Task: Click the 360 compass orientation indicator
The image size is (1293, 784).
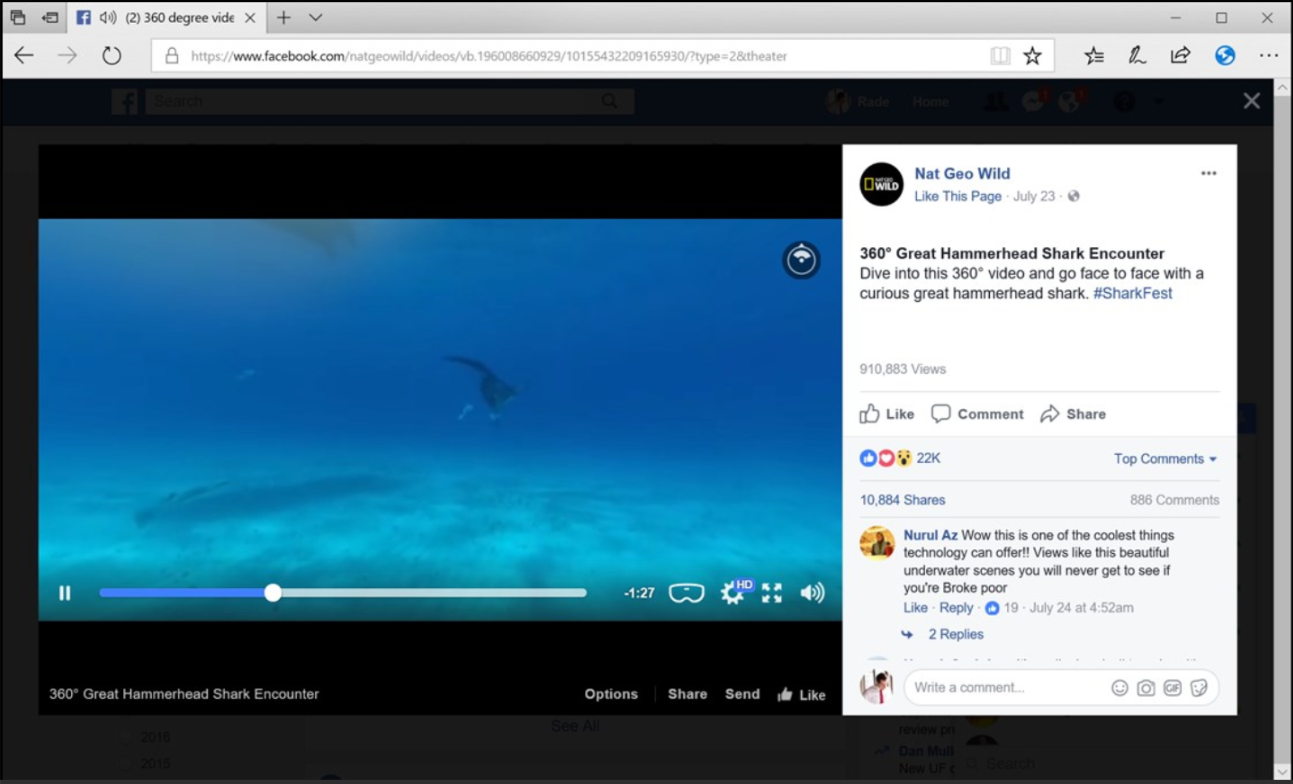Action: point(801,260)
